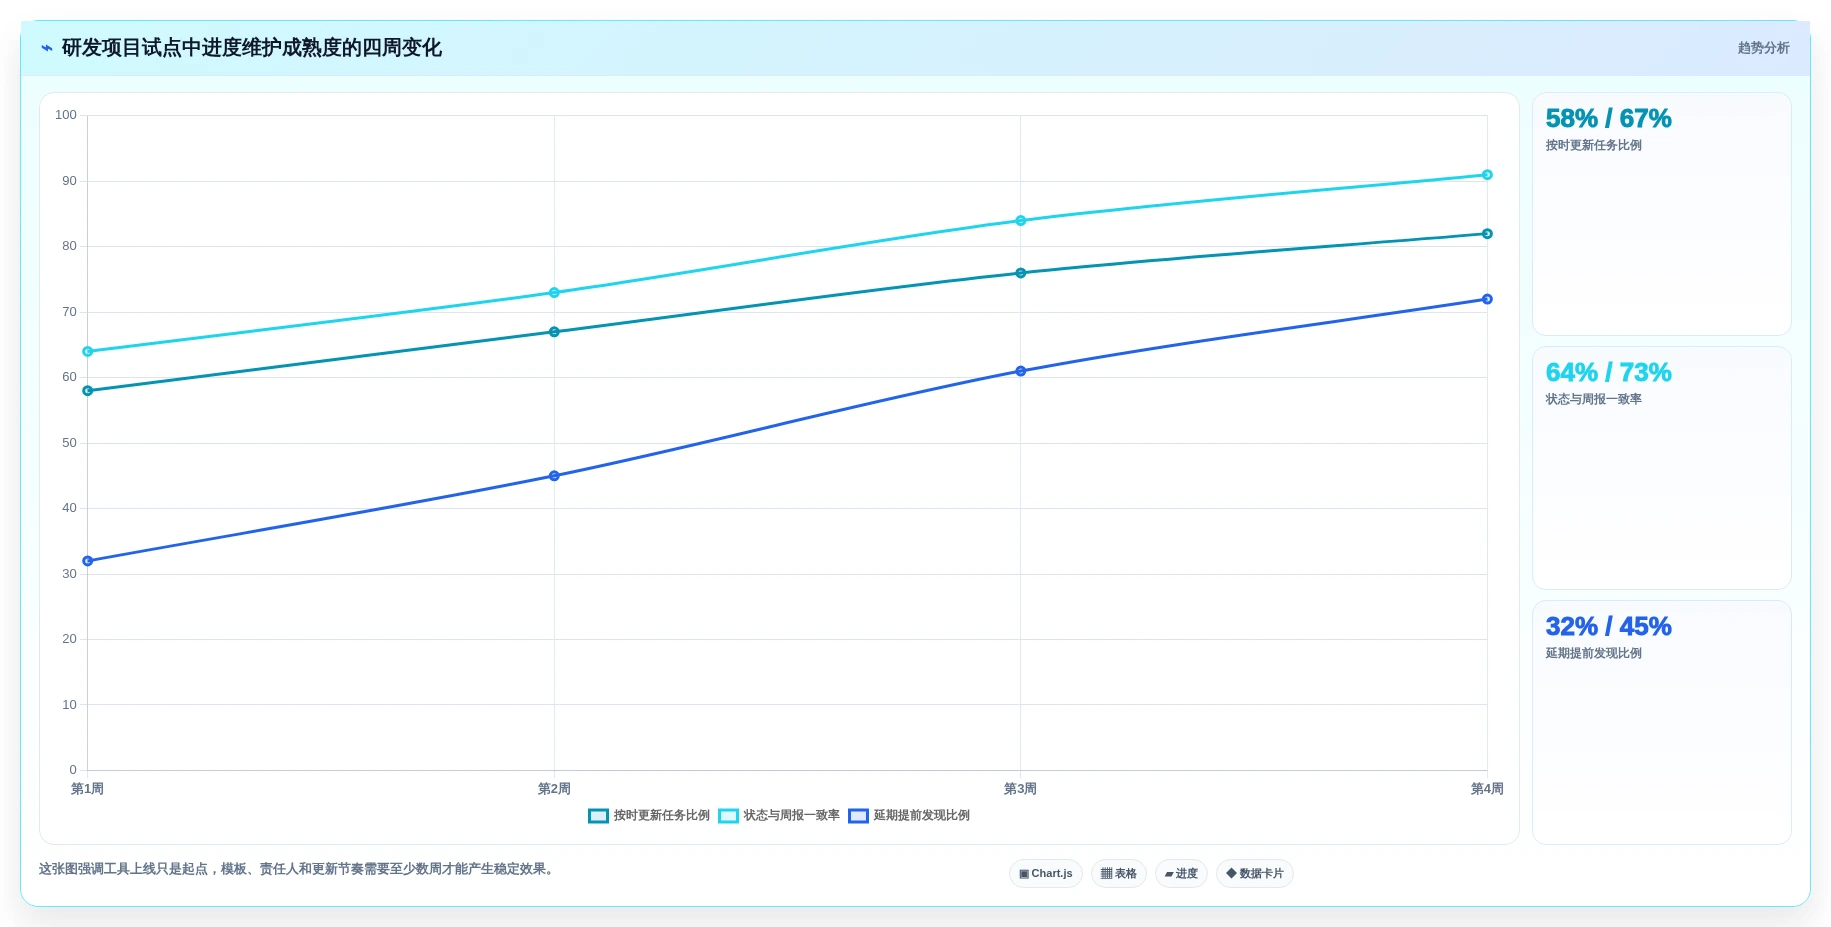
Task: Click the 趋势分析 label in header
Action: [1763, 48]
